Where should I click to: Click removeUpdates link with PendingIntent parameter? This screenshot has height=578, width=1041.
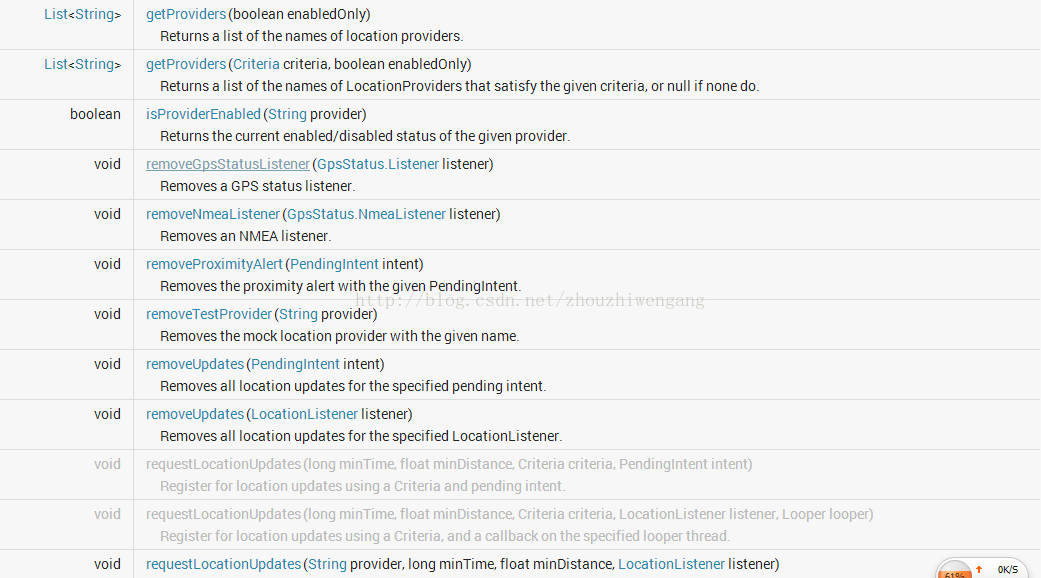195,364
